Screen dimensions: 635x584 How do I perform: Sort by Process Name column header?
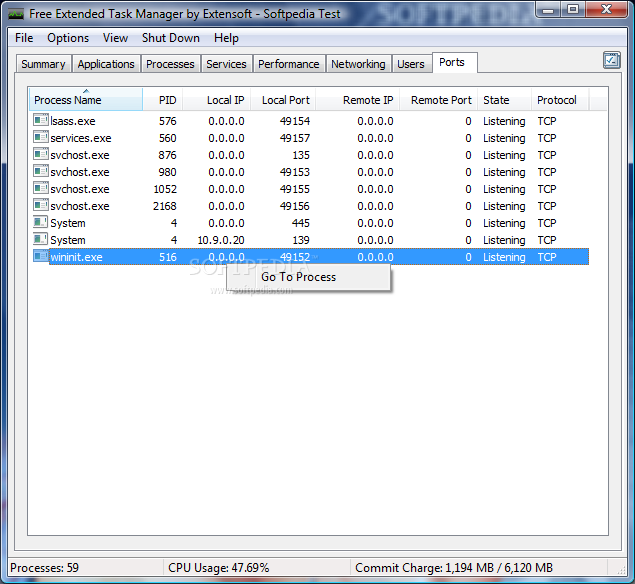click(x=86, y=100)
